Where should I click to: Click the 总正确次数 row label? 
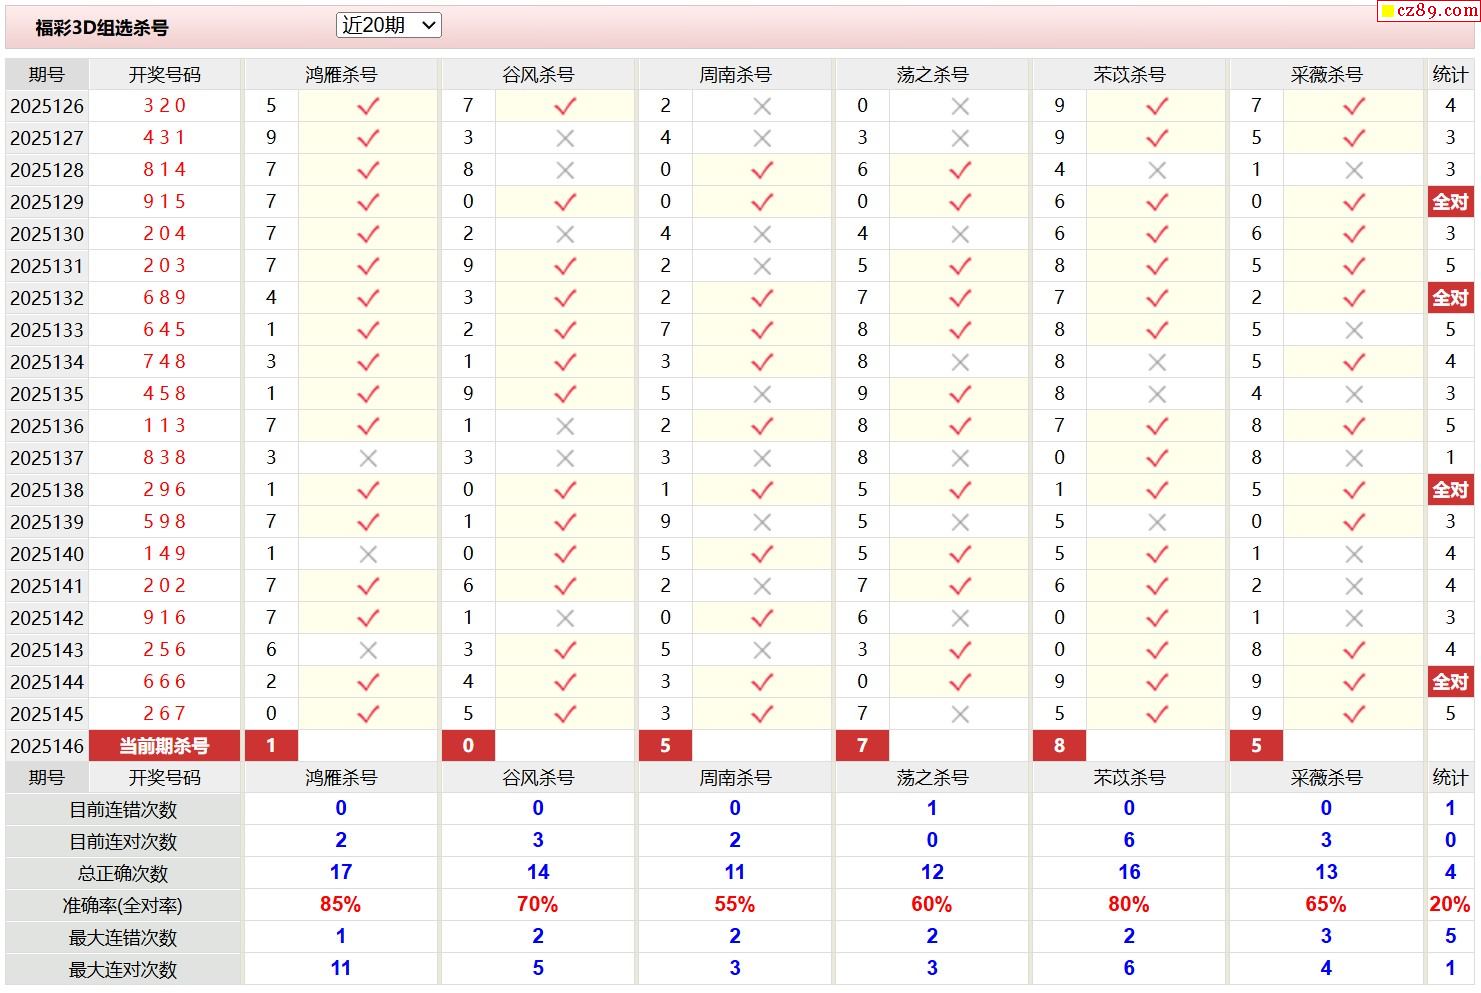(x=123, y=874)
